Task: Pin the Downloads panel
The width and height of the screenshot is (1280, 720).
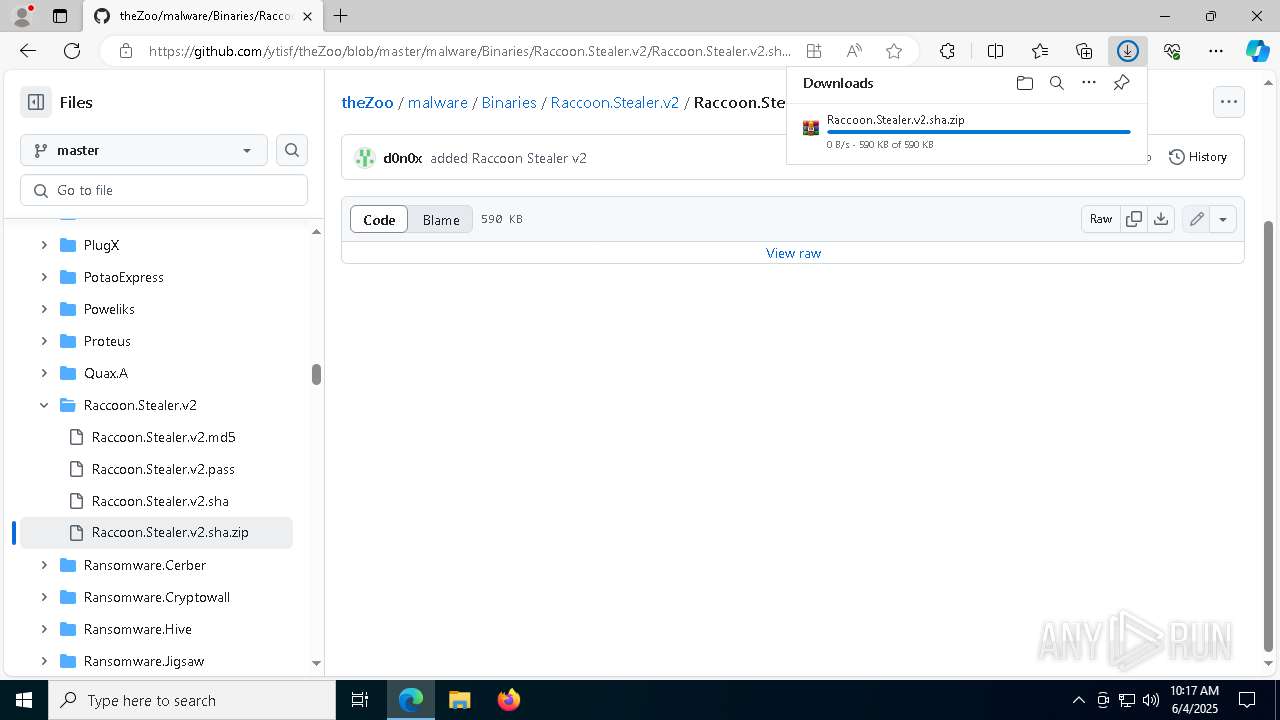Action: [x=1121, y=83]
